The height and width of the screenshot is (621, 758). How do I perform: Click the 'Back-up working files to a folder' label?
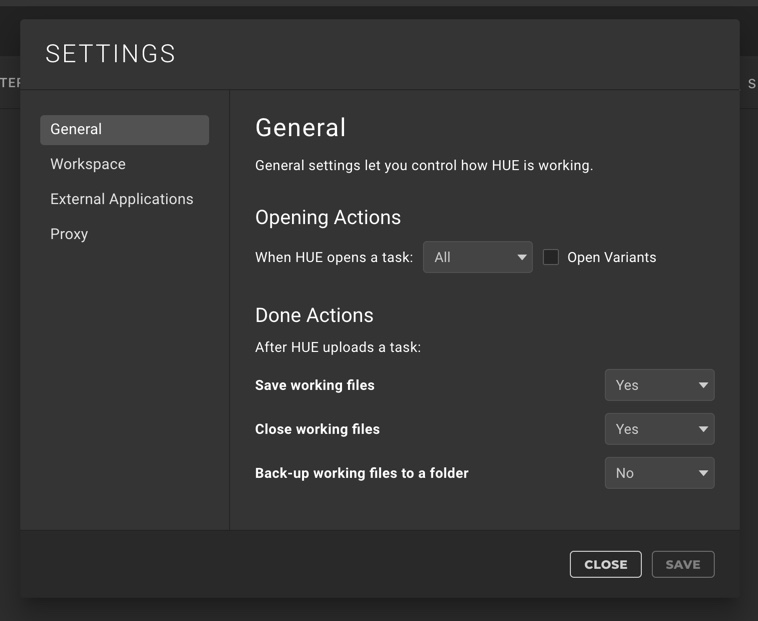[362, 473]
